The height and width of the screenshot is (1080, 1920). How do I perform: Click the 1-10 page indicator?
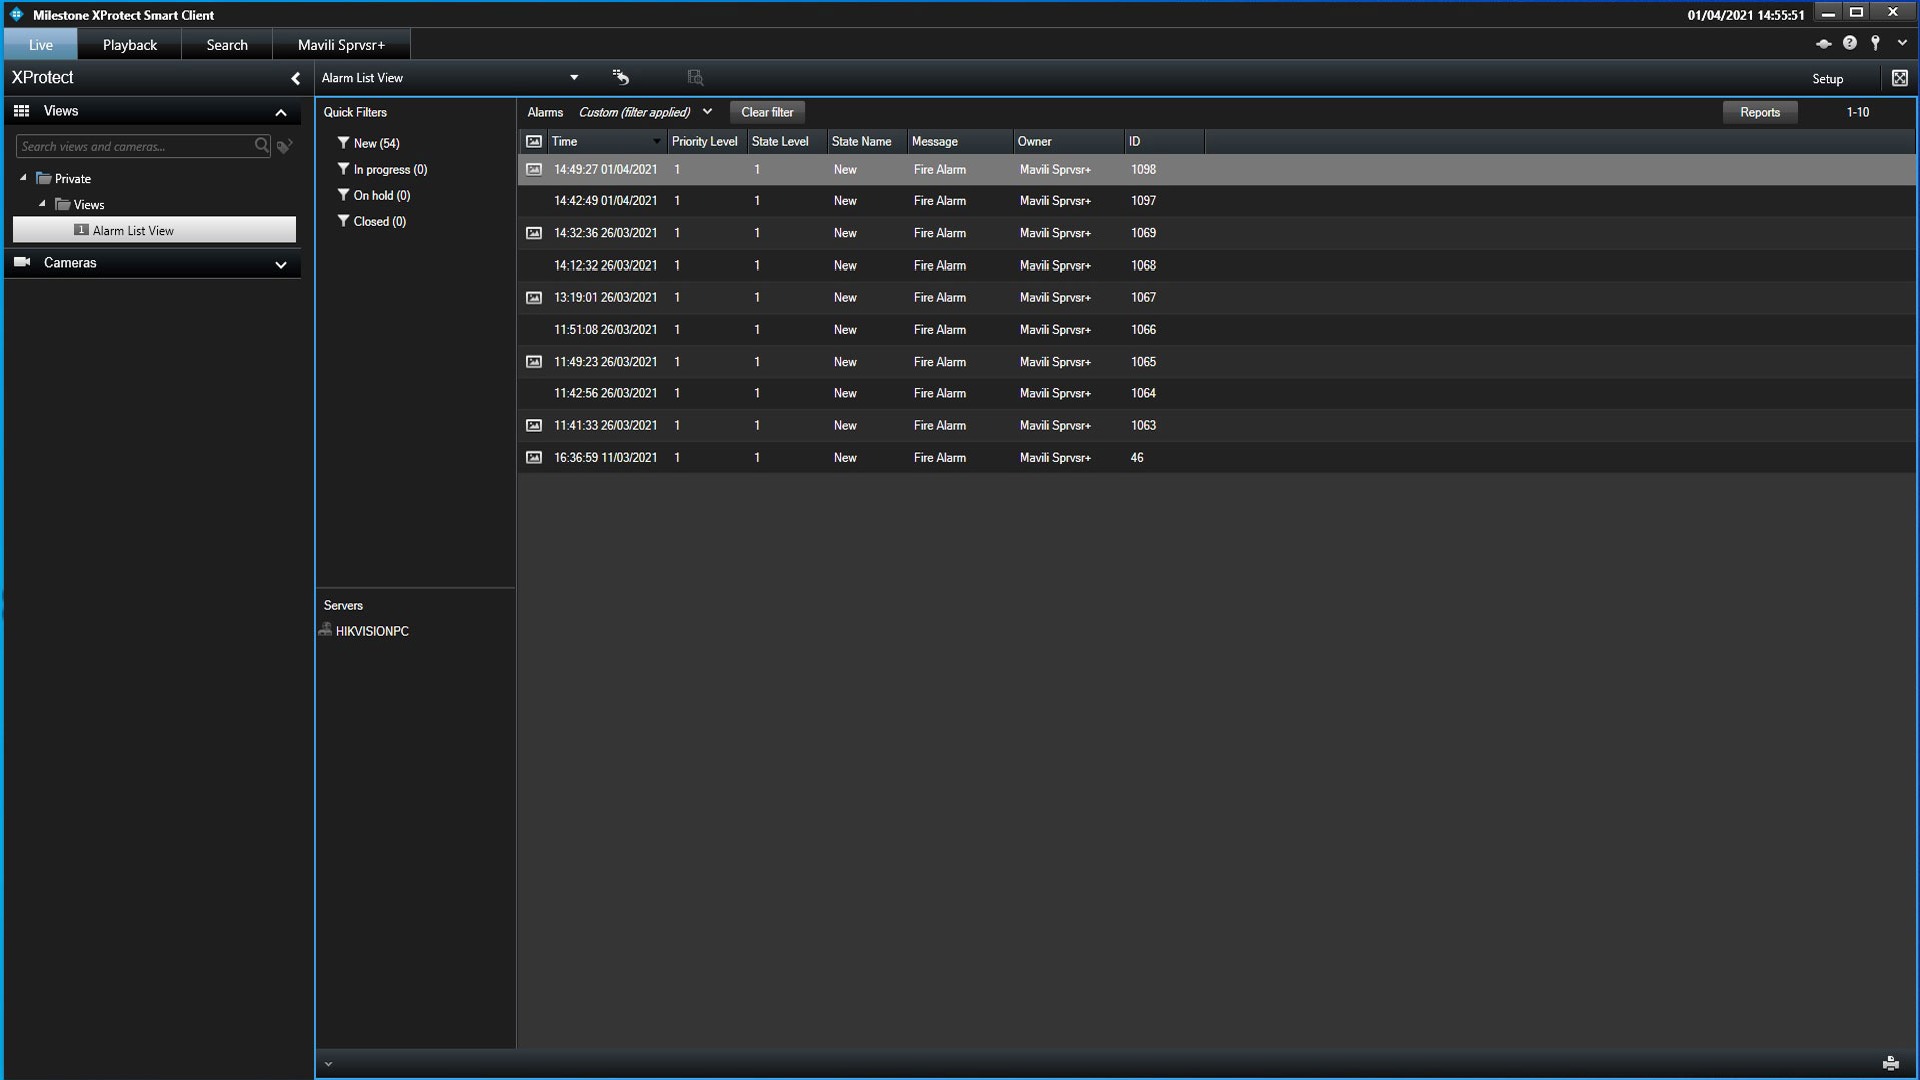[x=1857, y=112]
